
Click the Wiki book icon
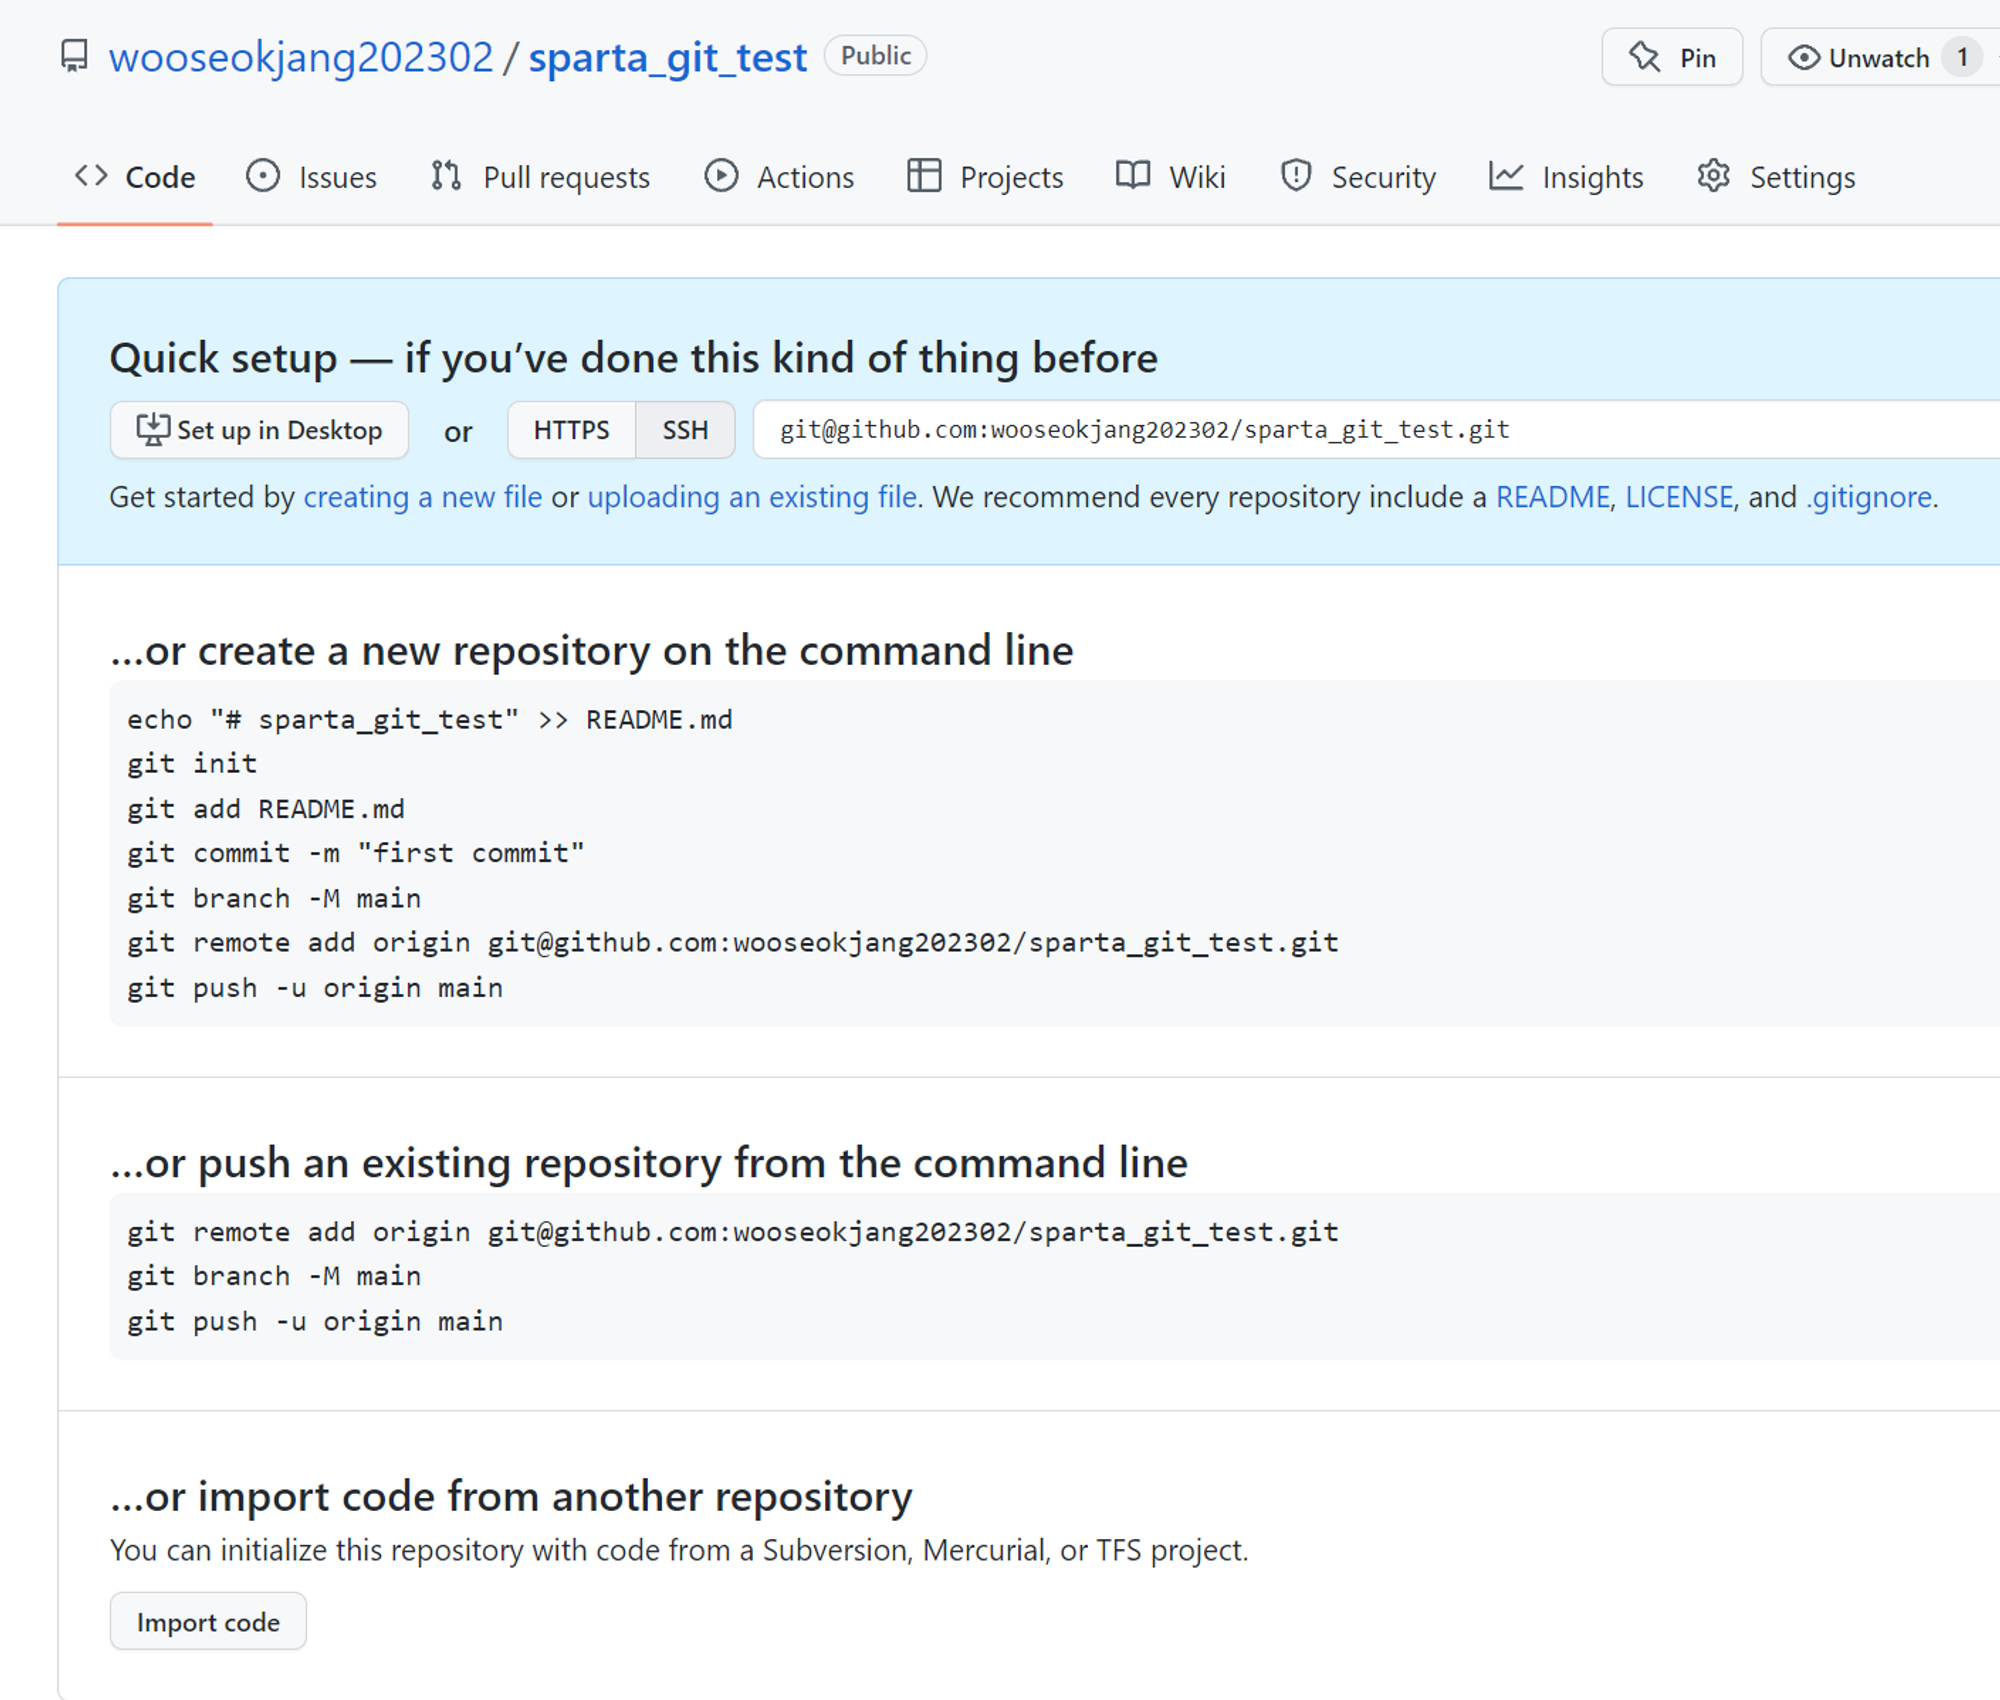pos(1133,176)
